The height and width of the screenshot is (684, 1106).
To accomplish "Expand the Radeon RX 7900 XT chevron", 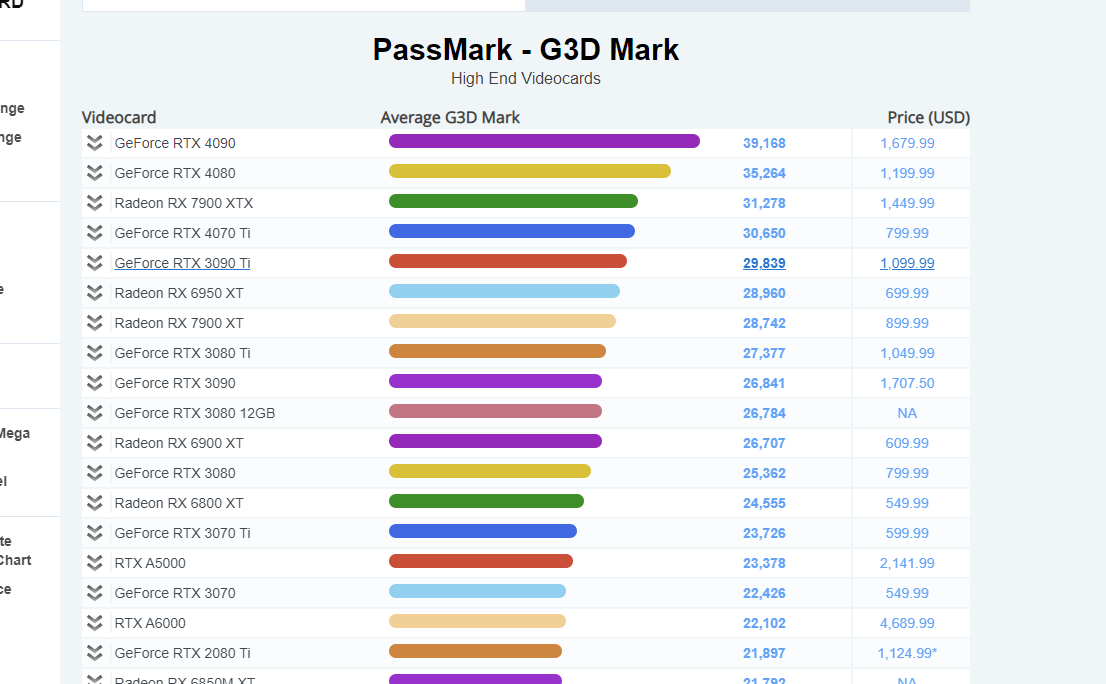I will tap(95, 323).
